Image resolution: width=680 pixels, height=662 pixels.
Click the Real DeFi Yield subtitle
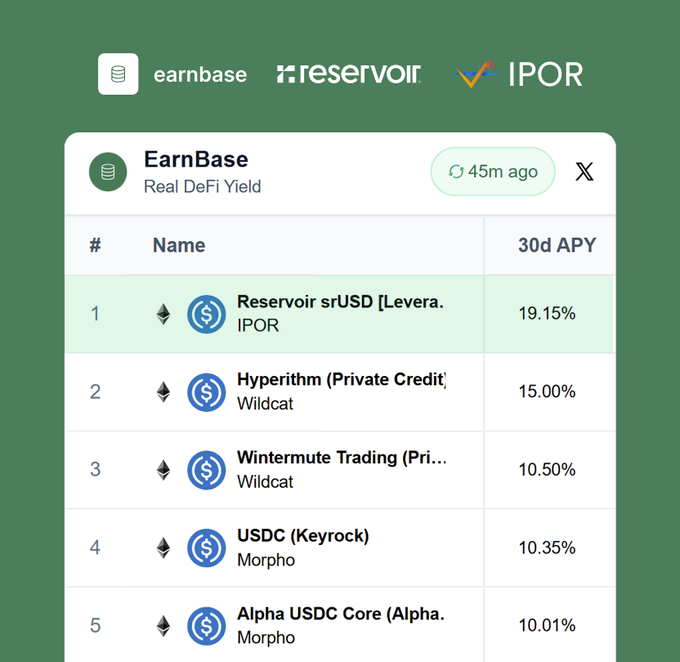[203, 187]
